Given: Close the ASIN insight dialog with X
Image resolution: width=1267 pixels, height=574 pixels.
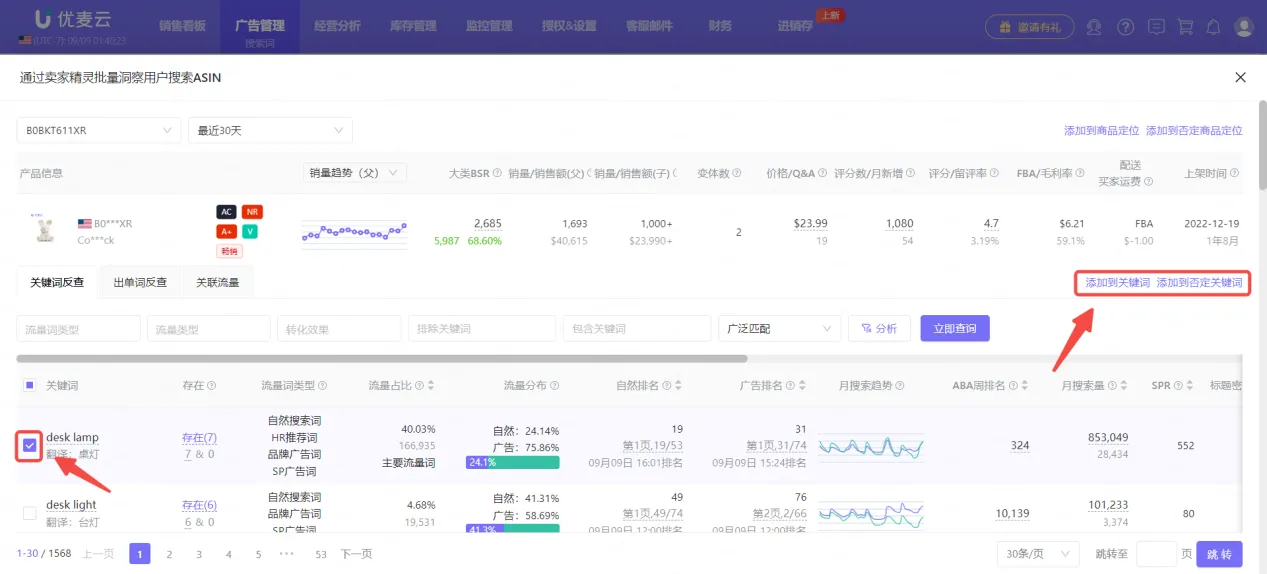Looking at the screenshot, I should point(1240,77).
